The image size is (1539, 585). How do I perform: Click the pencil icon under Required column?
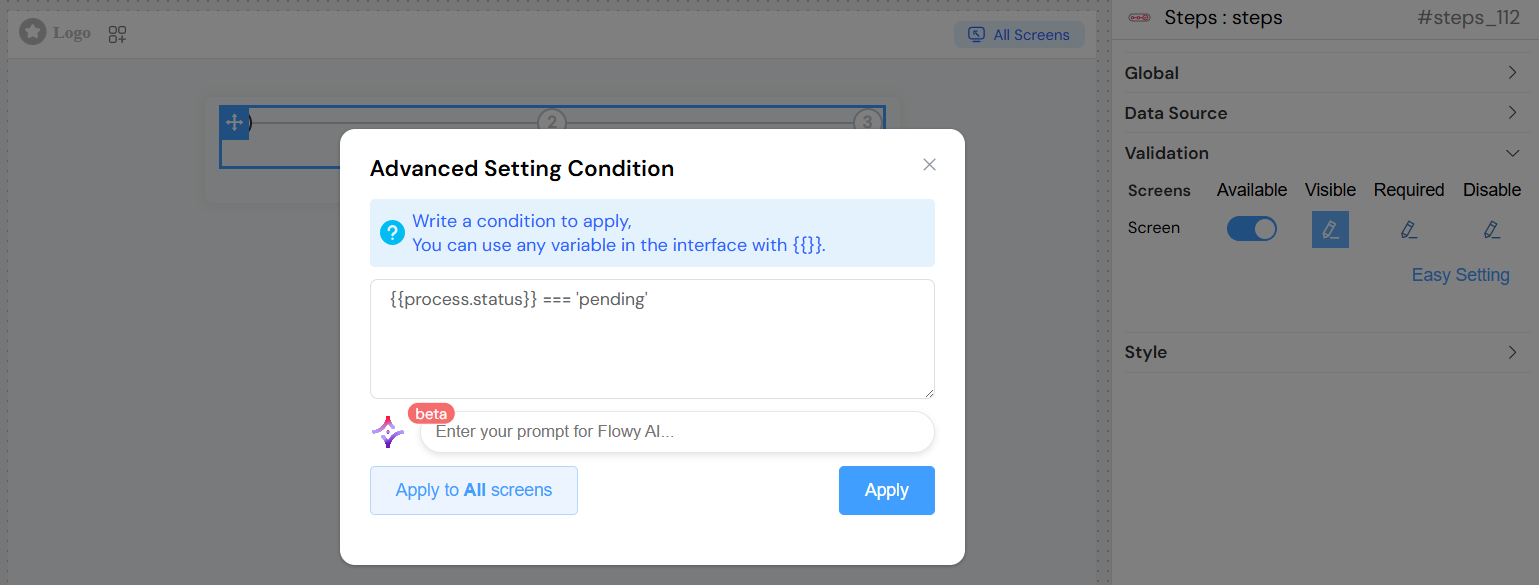1409,229
